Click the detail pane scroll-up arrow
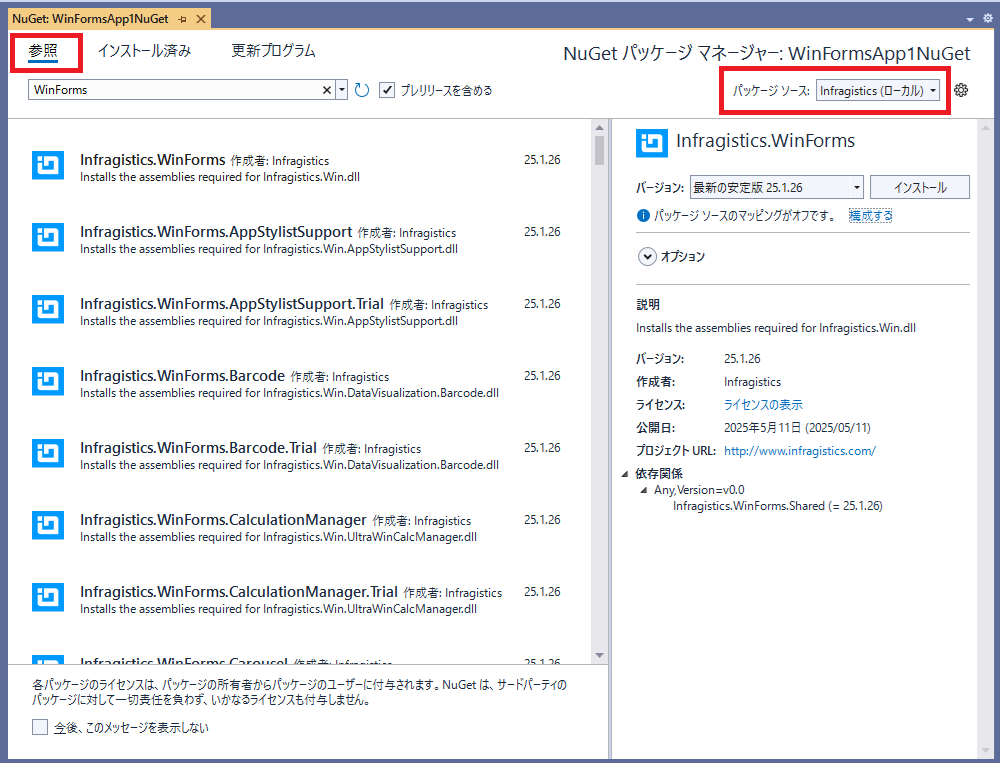 (x=986, y=127)
